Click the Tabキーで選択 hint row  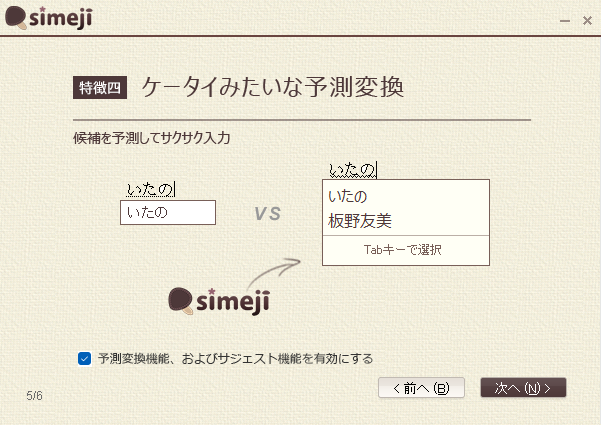tap(405, 250)
